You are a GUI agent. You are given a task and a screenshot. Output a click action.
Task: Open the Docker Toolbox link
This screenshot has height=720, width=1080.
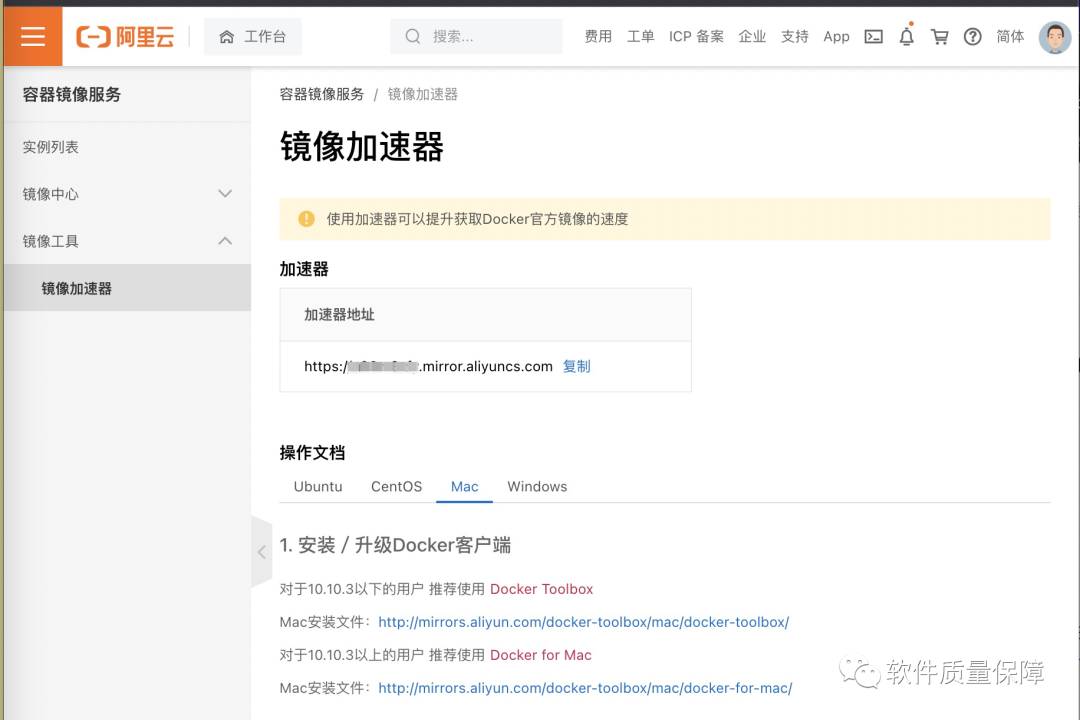pyautogui.click(x=541, y=589)
